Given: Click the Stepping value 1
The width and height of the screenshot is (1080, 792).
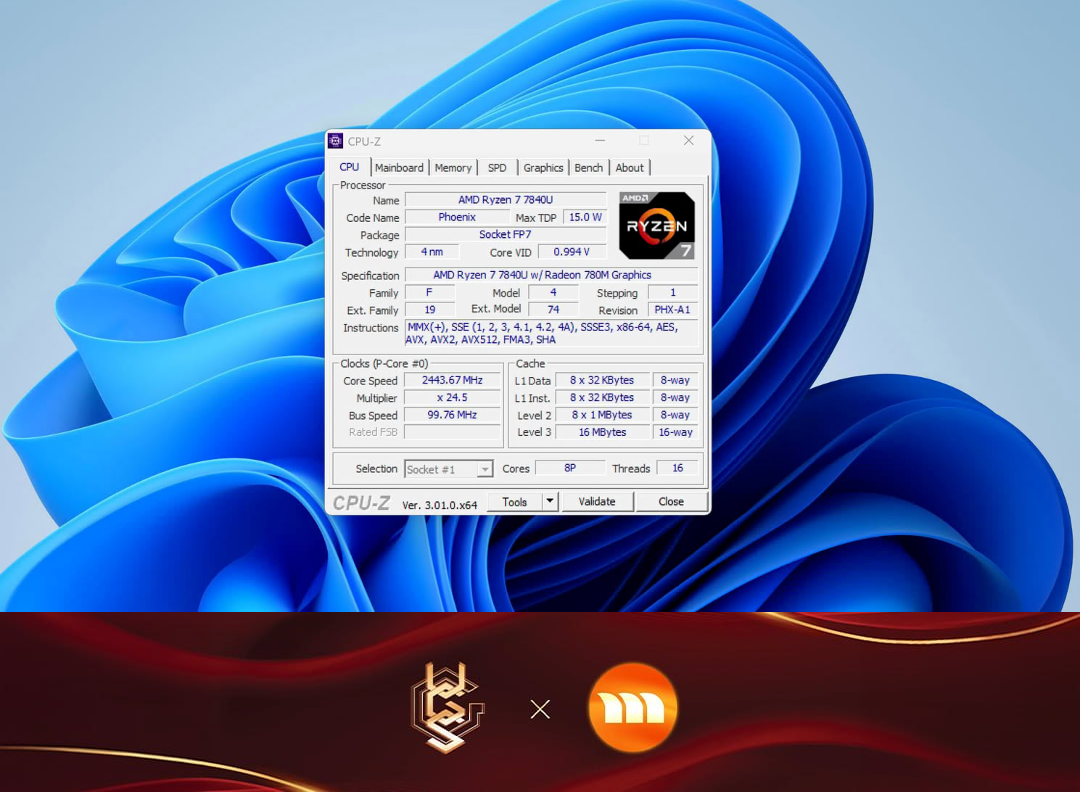Looking at the screenshot, I should click(673, 292).
